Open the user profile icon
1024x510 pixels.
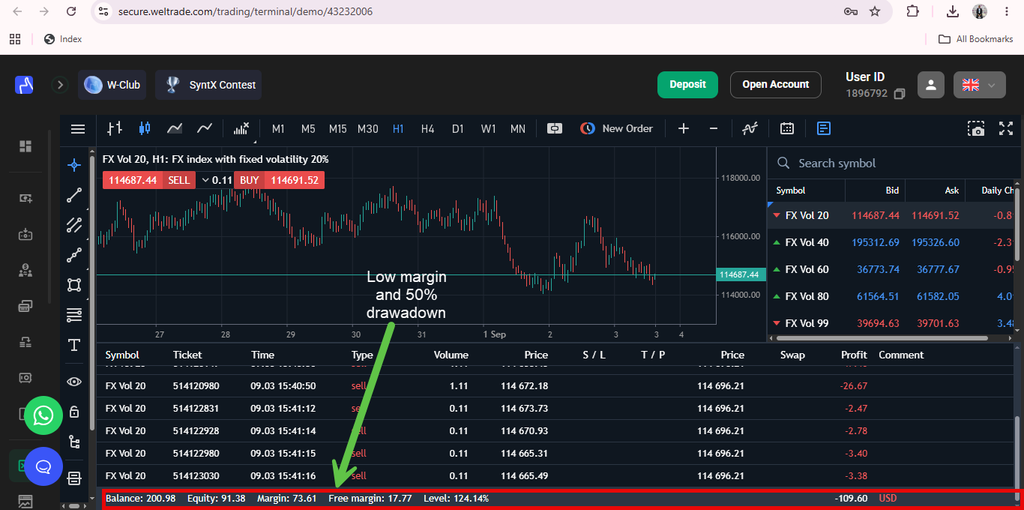click(931, 85)
